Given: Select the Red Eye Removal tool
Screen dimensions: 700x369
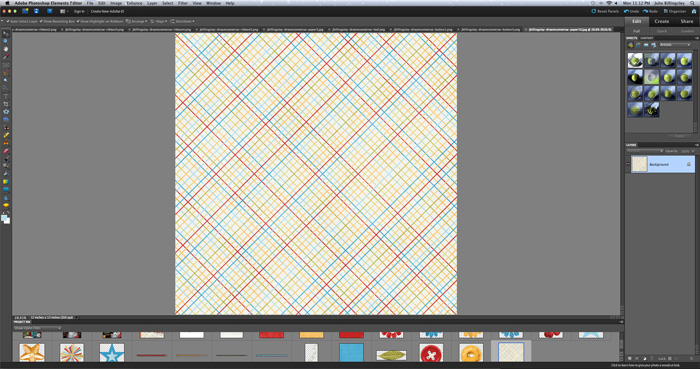Looking at the screenshot, I should click(6, 128).
